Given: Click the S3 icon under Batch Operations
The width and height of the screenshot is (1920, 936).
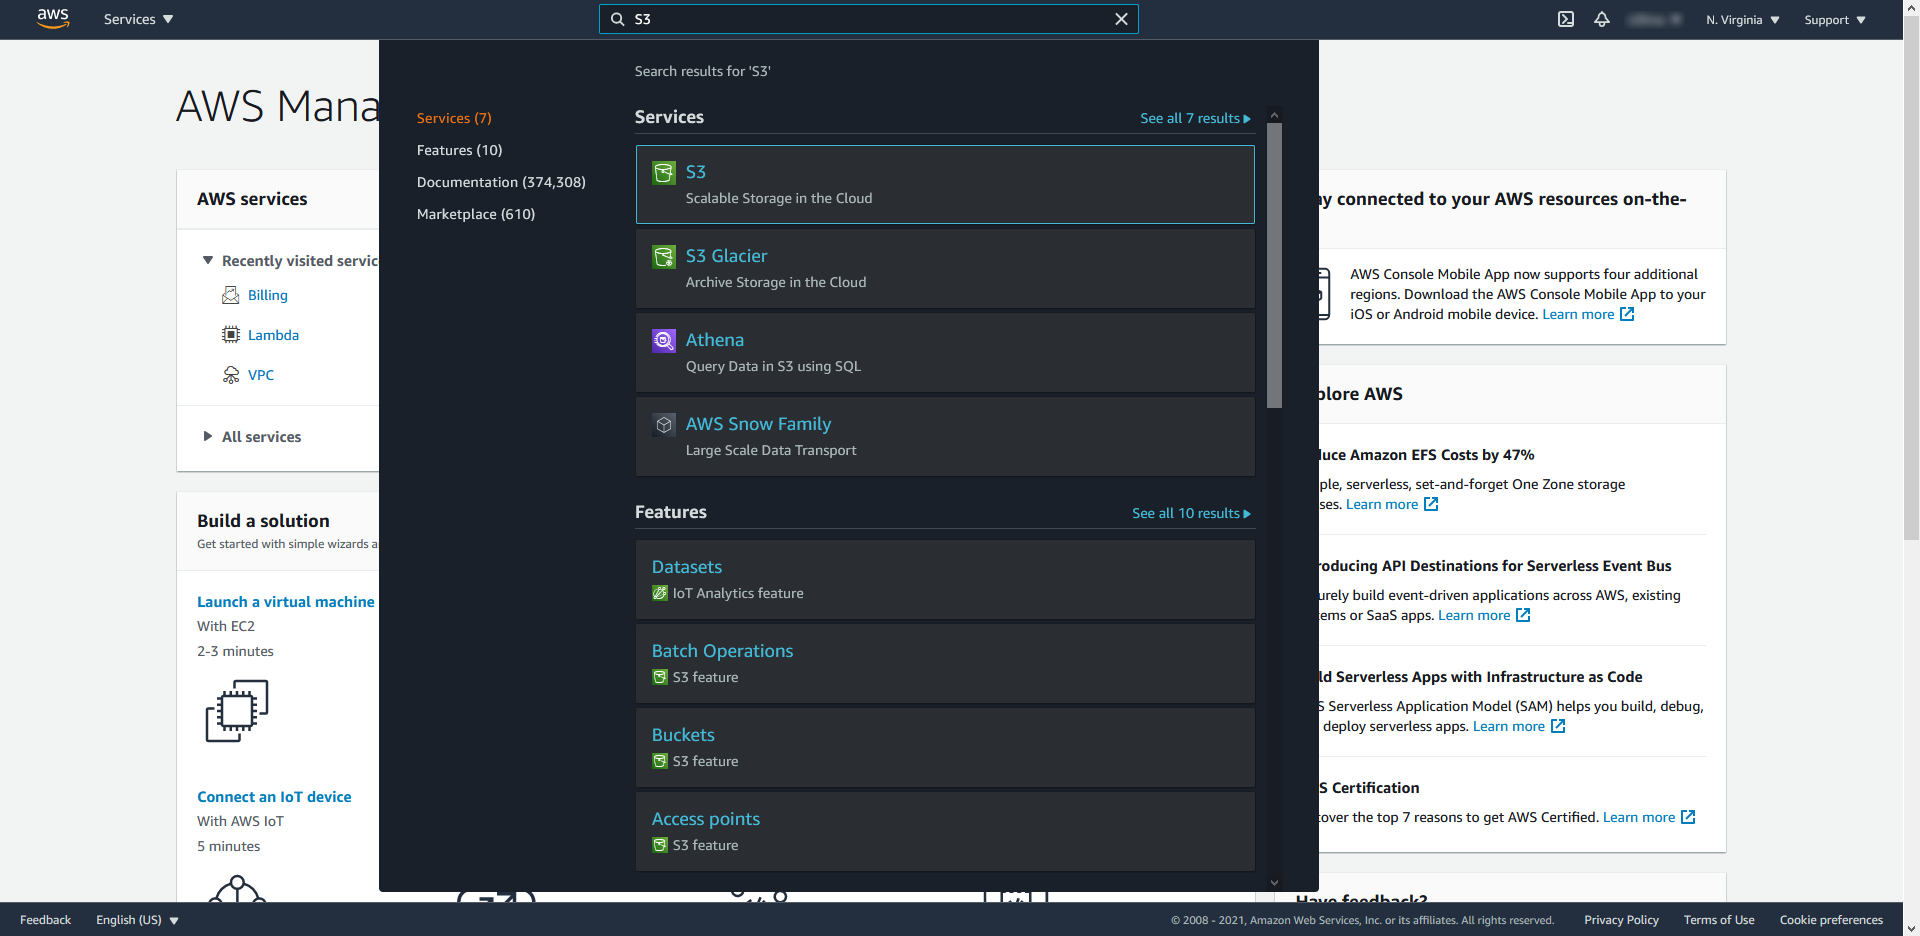Looking at the screenshot, I should 660,677.
